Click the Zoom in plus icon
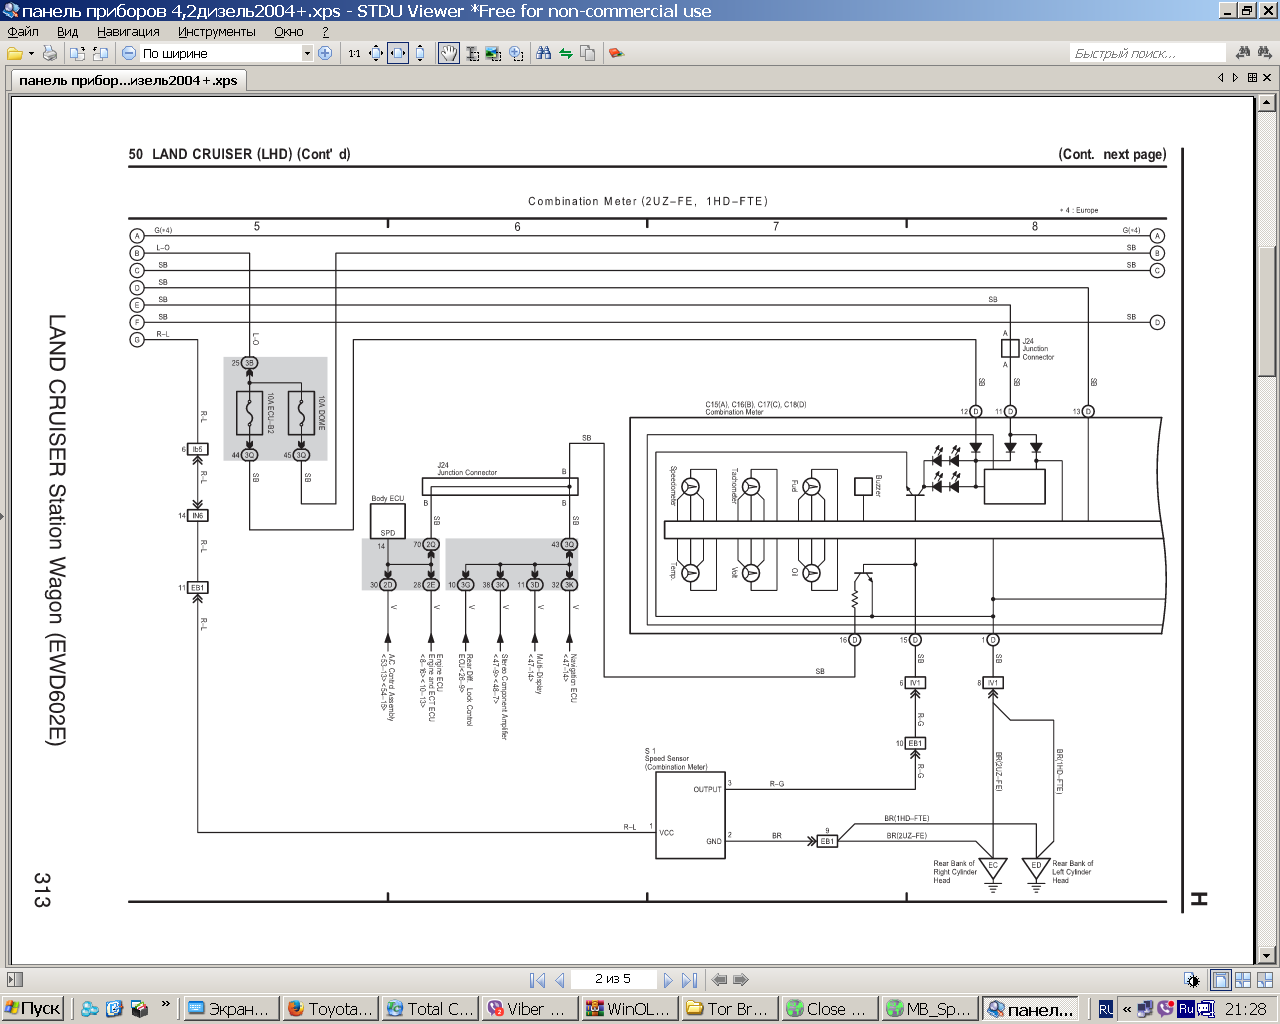The image size is (1280, 1024). (325, 53)
